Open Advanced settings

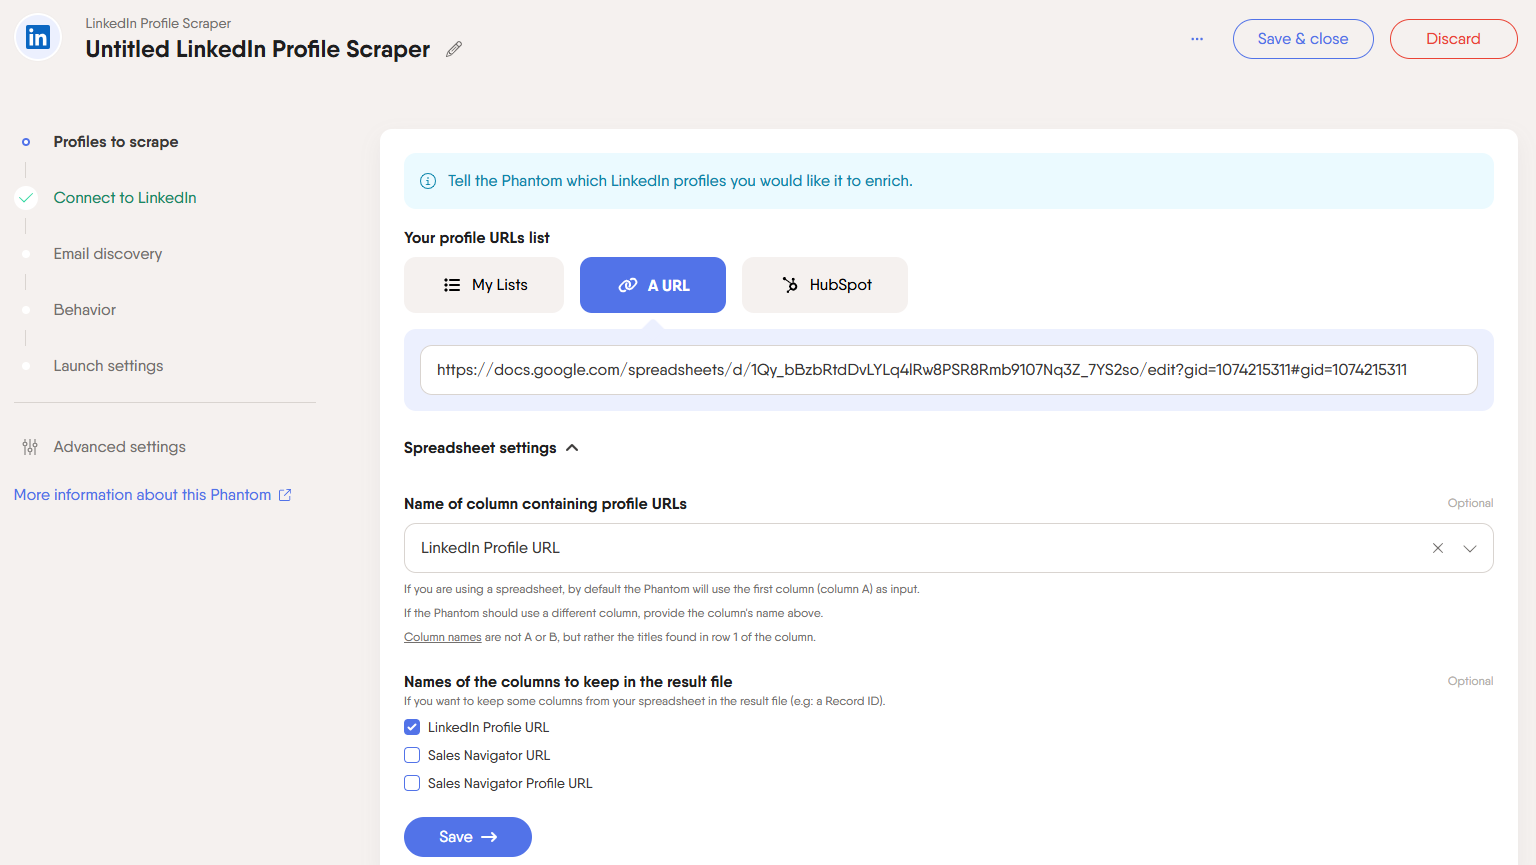120,447
